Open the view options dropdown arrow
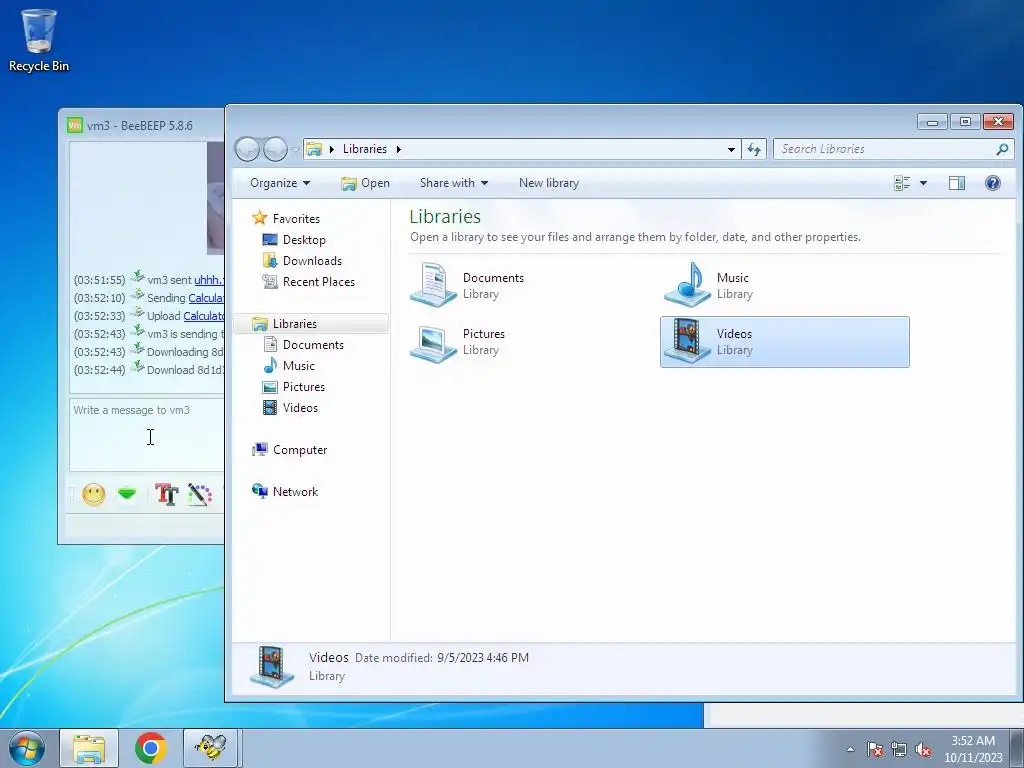1024x768 pixels. click(923, 183)
